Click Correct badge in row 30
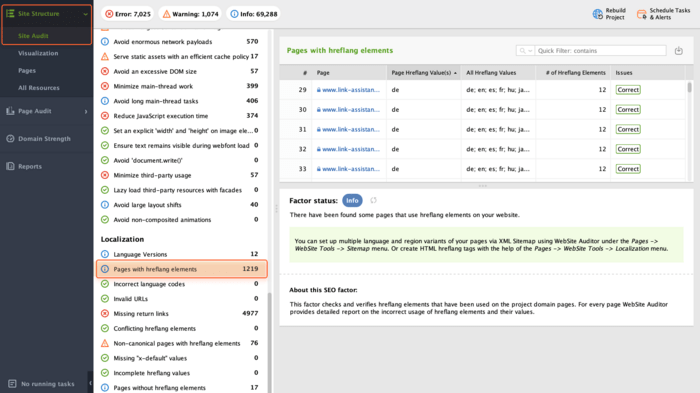Image resolution: width=700 pixels, height=393 pixels. 628,109
